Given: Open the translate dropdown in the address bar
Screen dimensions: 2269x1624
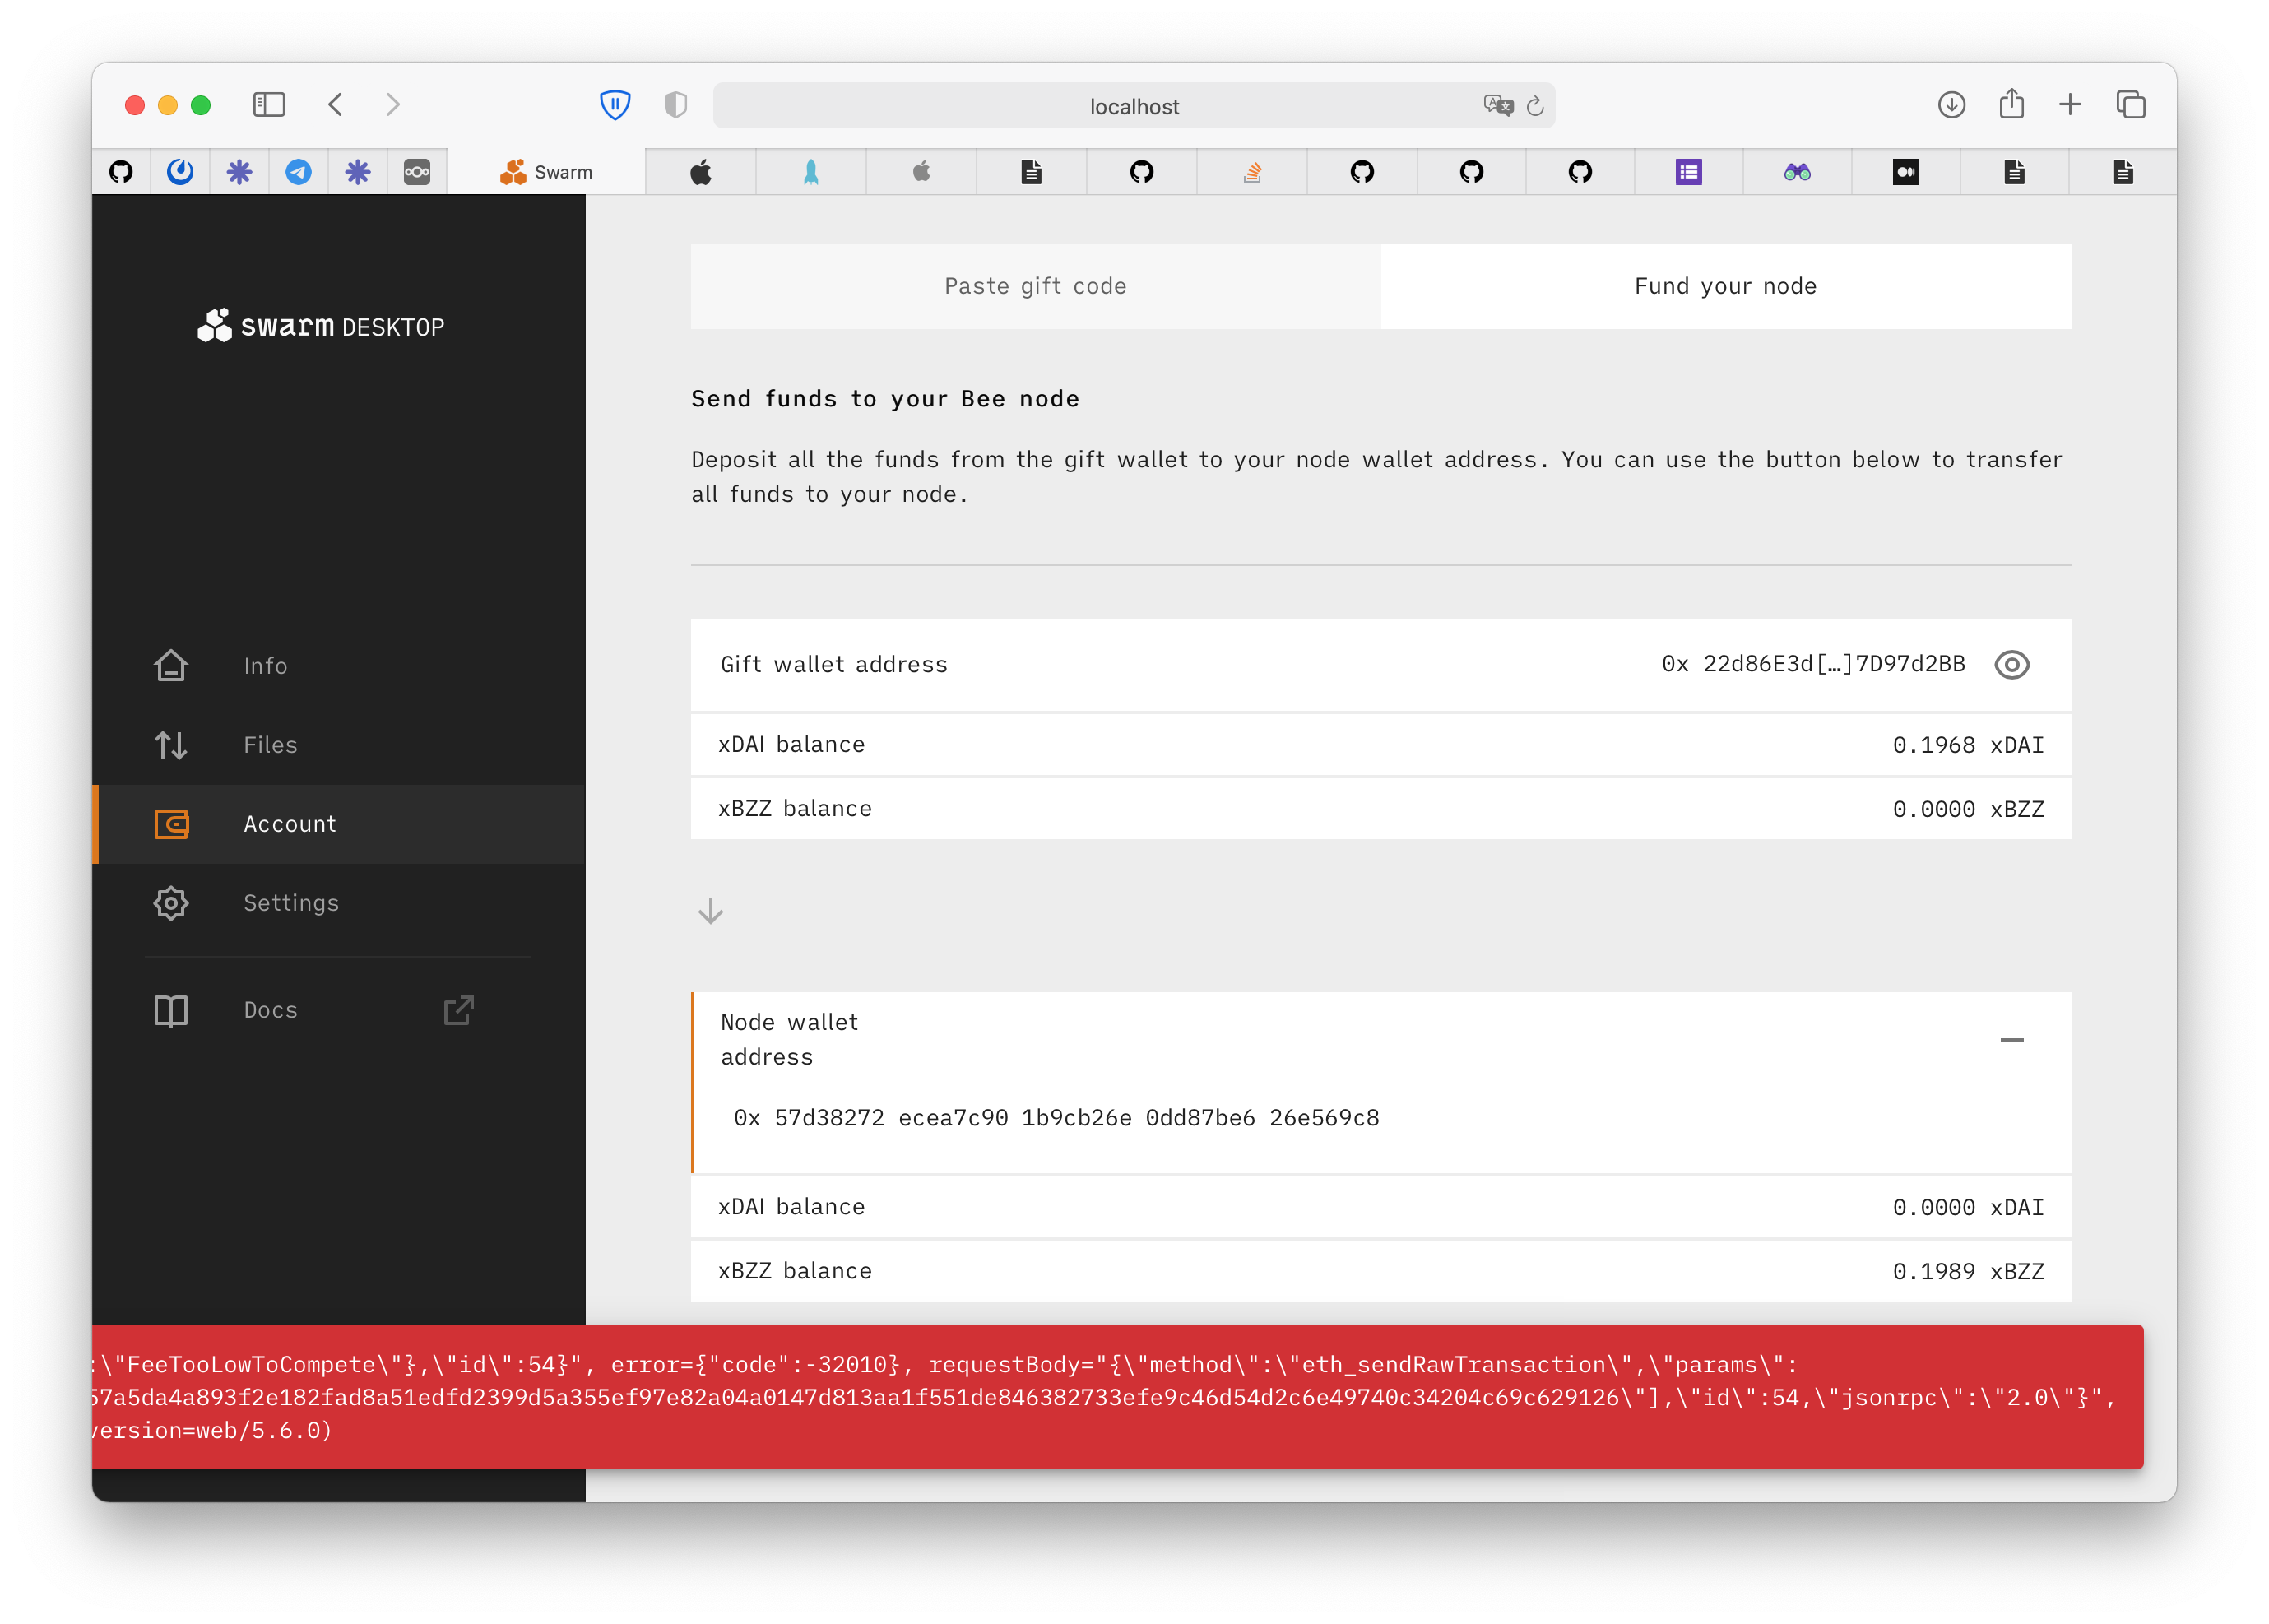Looking at the screenshot, I should (1497, 105).
